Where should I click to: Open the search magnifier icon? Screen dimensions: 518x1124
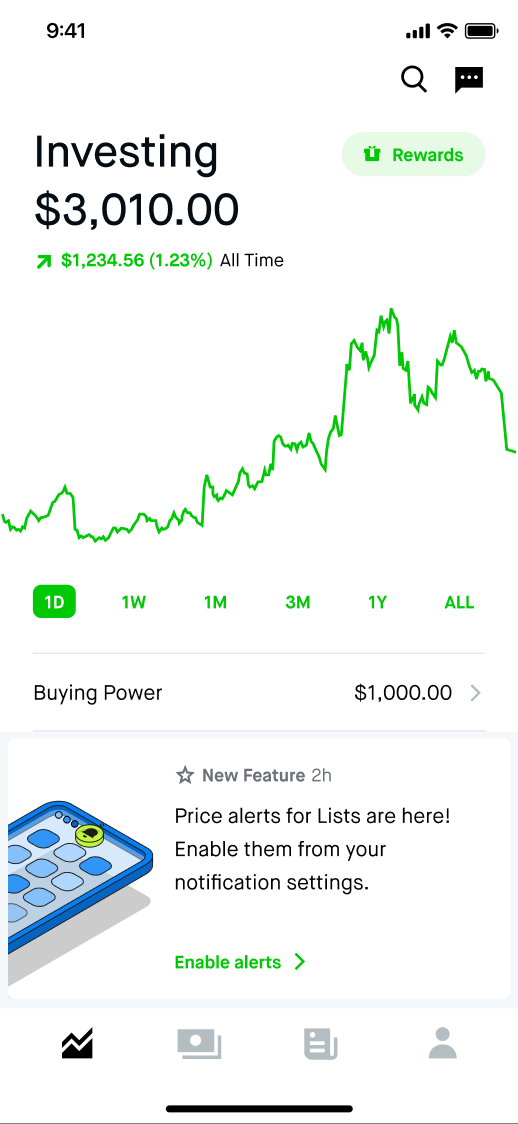(414, 79)
